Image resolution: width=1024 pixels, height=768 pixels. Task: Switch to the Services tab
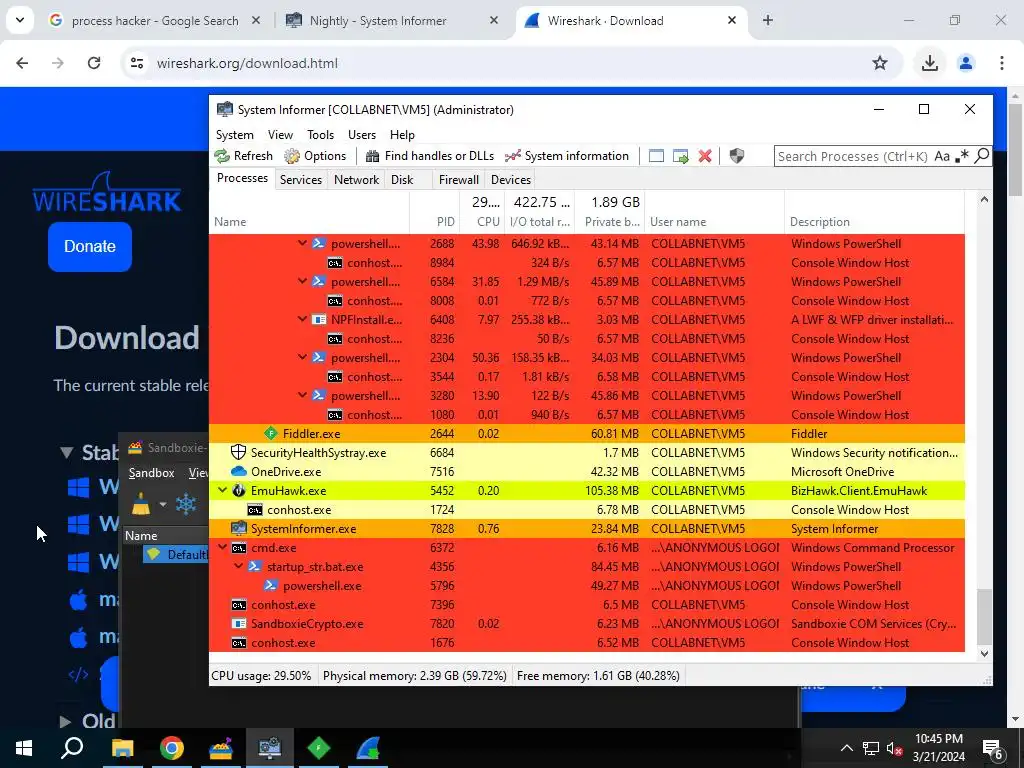[300, 180]
